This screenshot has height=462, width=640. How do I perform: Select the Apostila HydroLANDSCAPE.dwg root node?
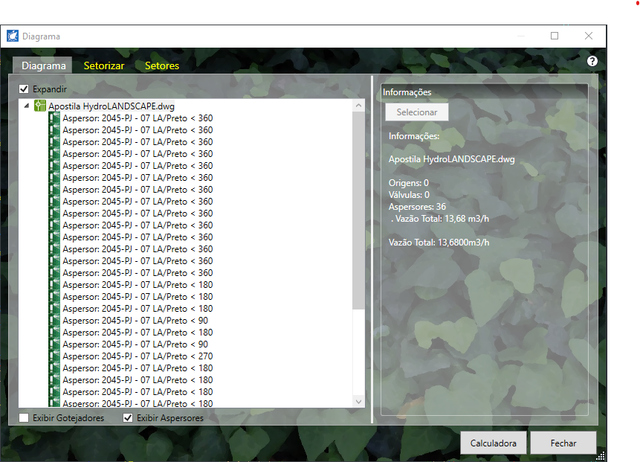click(x=112, y=105)
